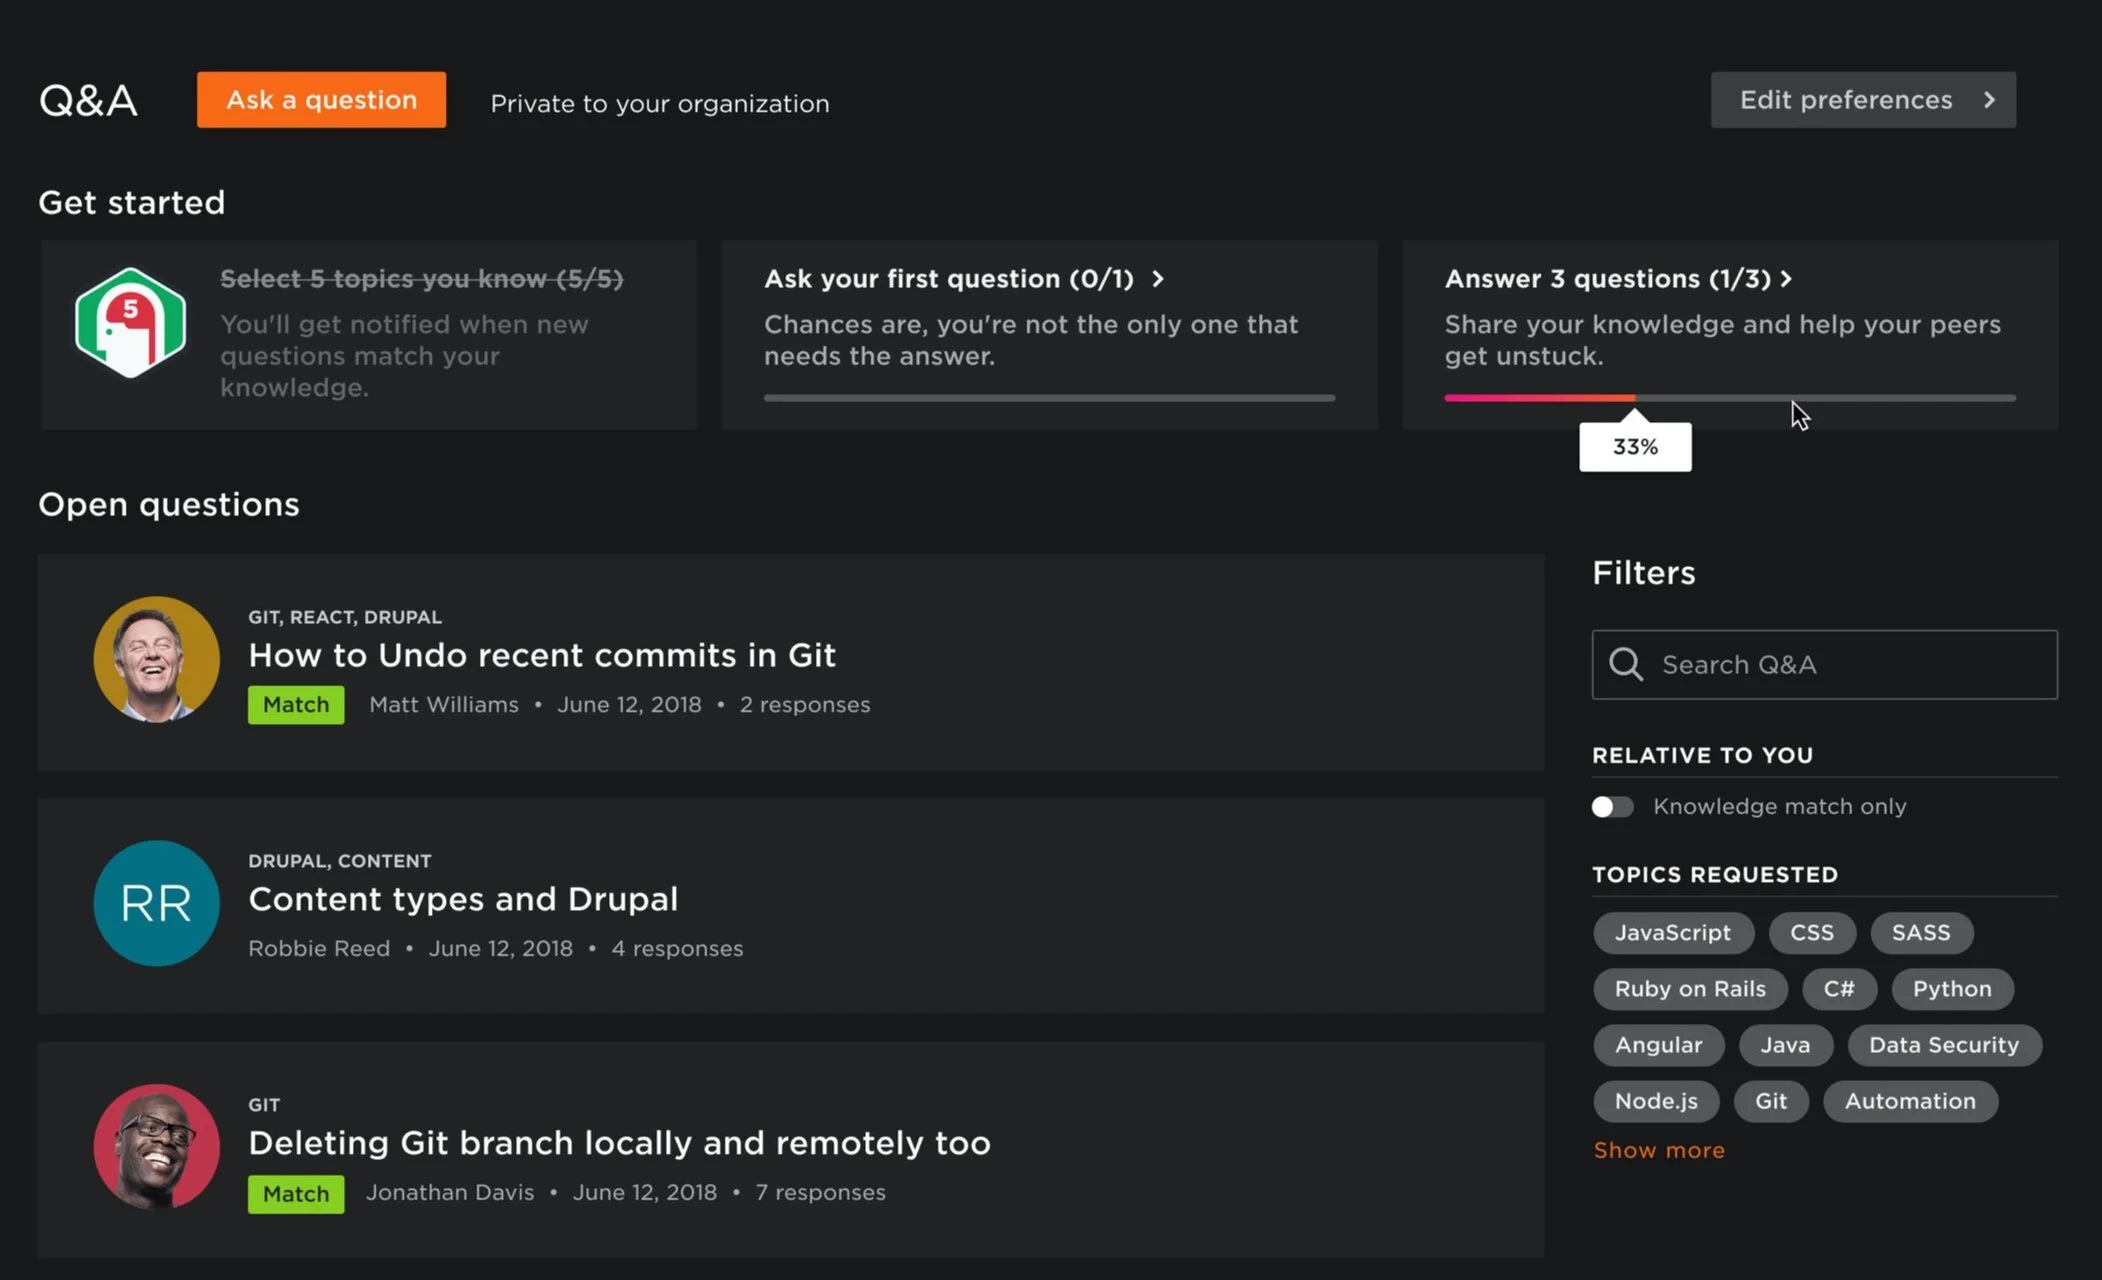Open Jonathan Davis' avatar photo

(x=156, y=1147)
